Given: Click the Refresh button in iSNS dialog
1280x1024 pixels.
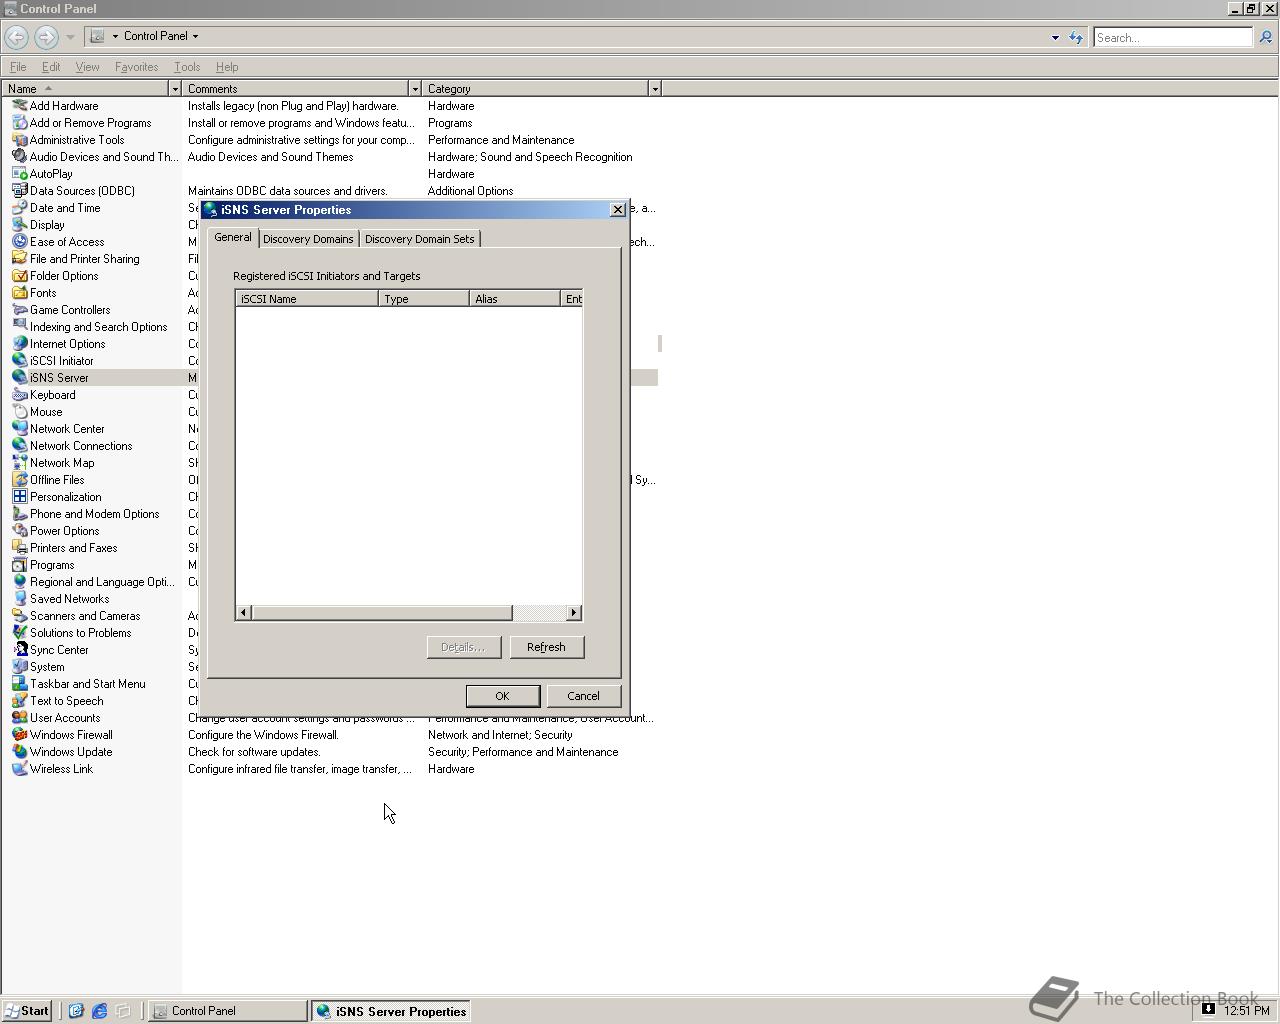Looking at the screenshot, I should [x=546, y=647].
